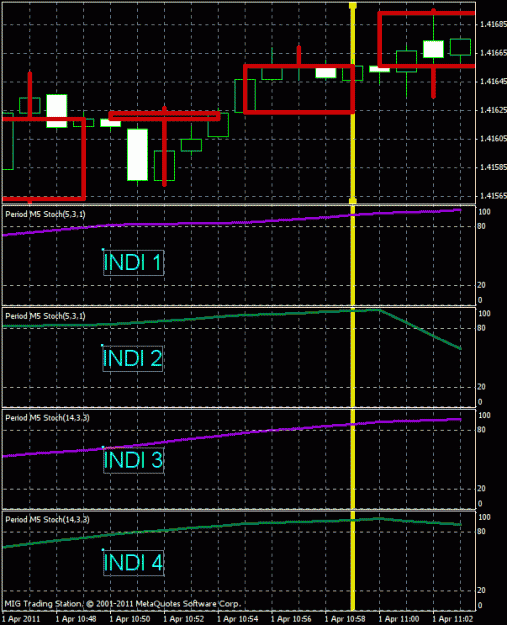
Task: Click the 1 Apr 11:00 time label
Action: [x=399, y=619]
